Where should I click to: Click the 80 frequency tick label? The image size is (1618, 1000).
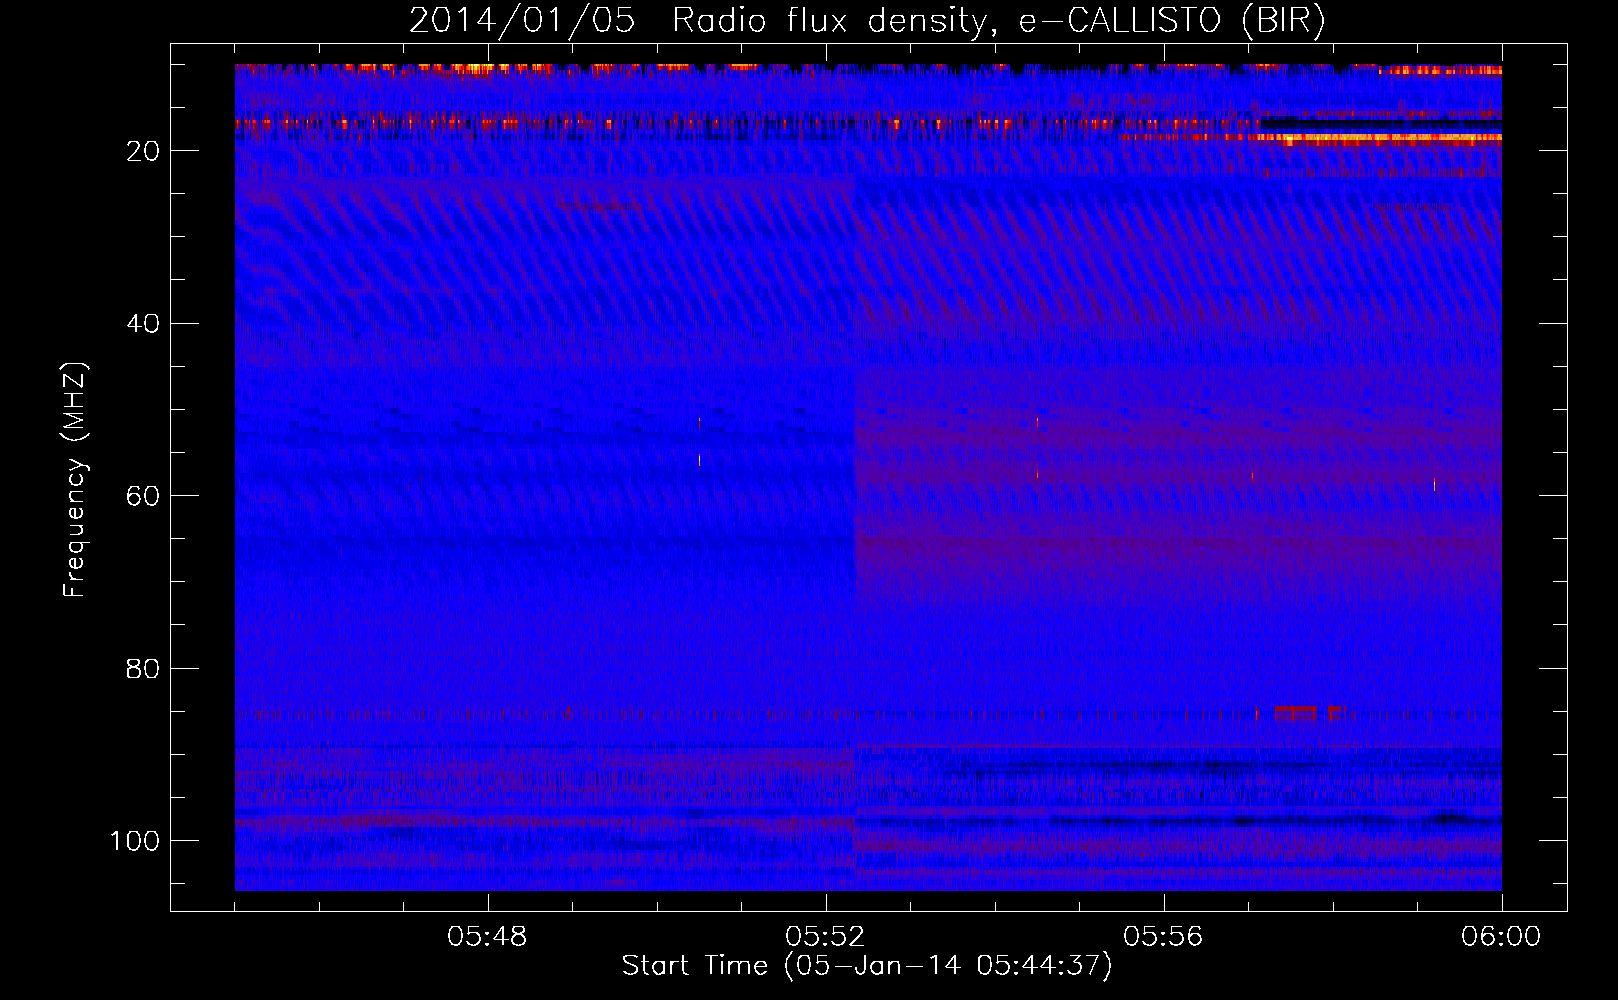point(144,668)
